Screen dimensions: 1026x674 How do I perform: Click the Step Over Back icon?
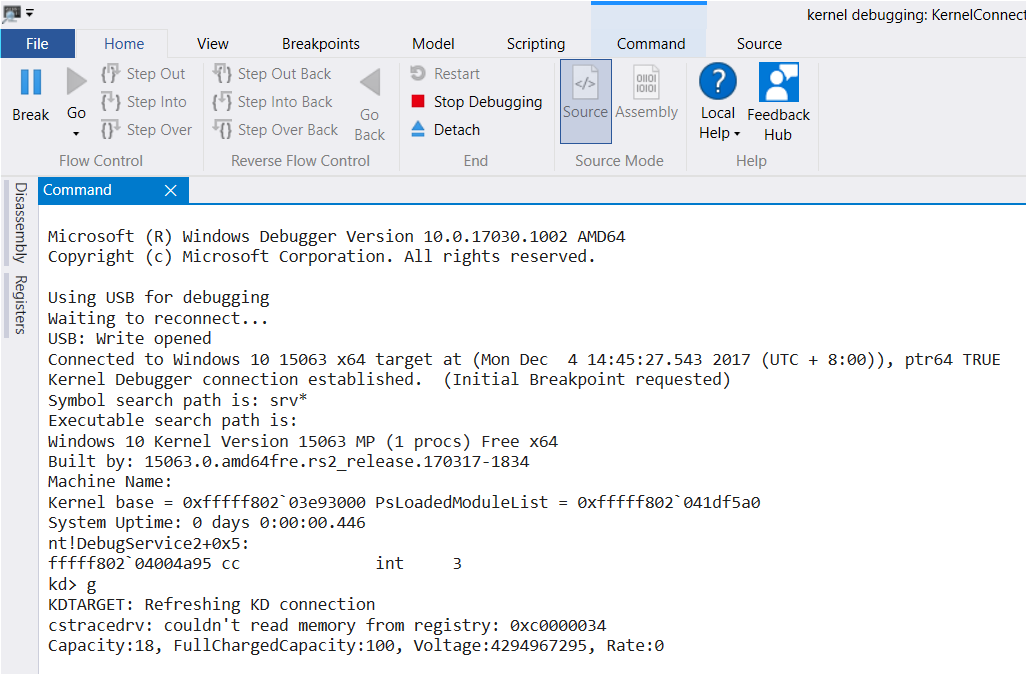point(222,130)
